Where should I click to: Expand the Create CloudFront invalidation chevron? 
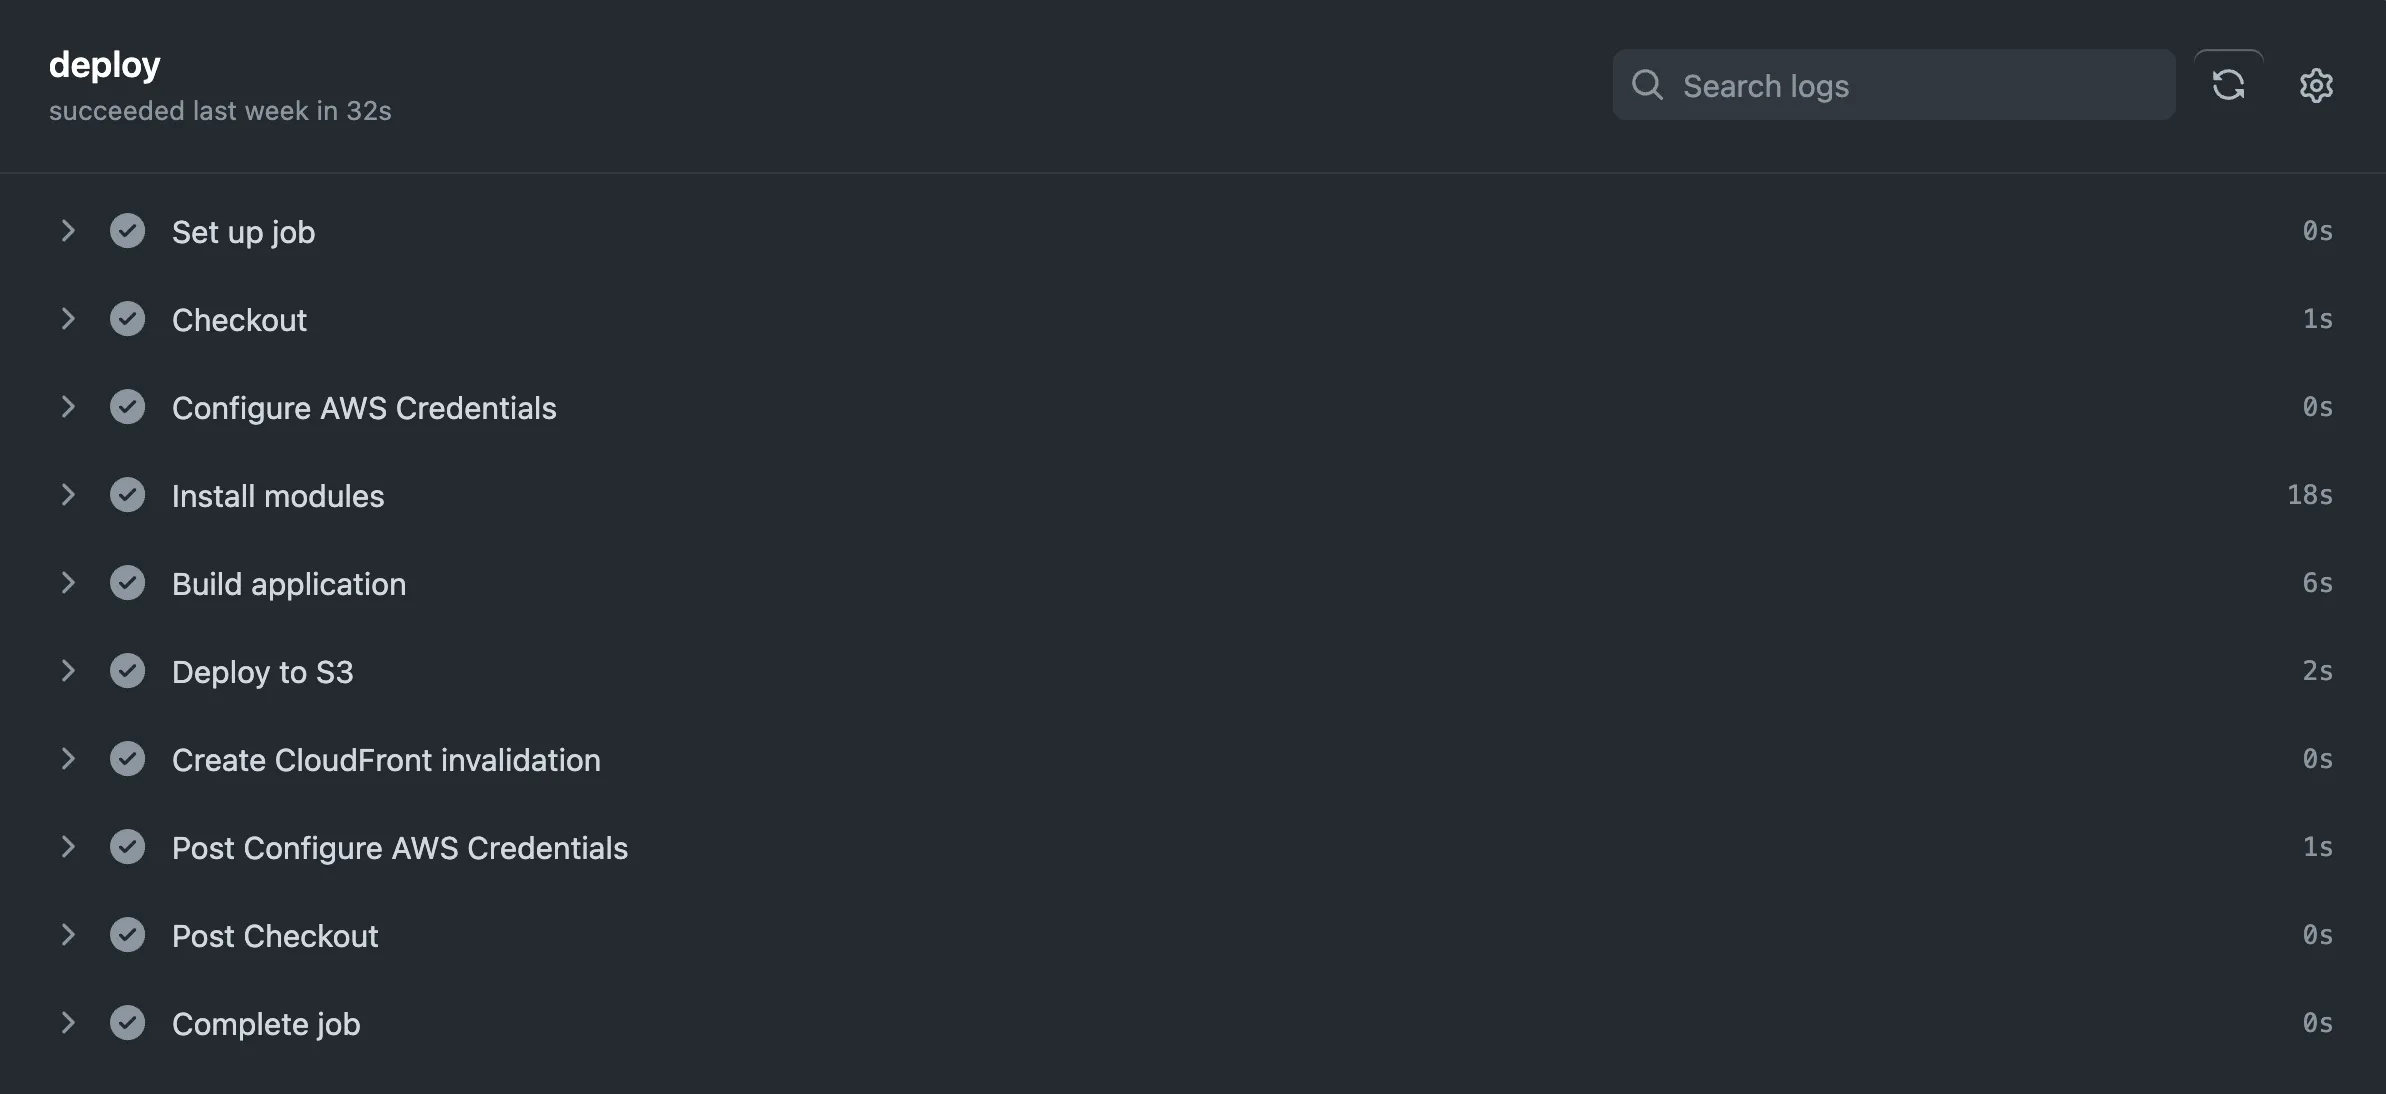[67, 759]
